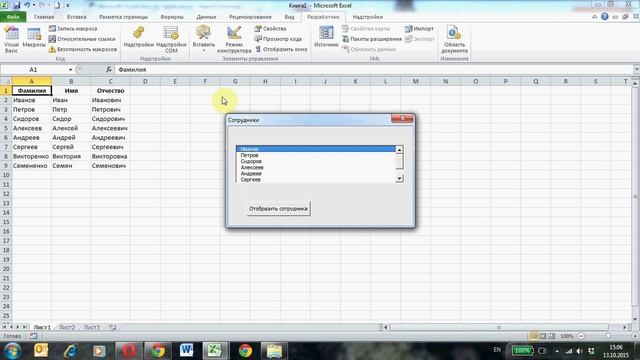Click the volume tray icon
The width and height of the screenshot is (640, 360).
click(x=580, y=351)
